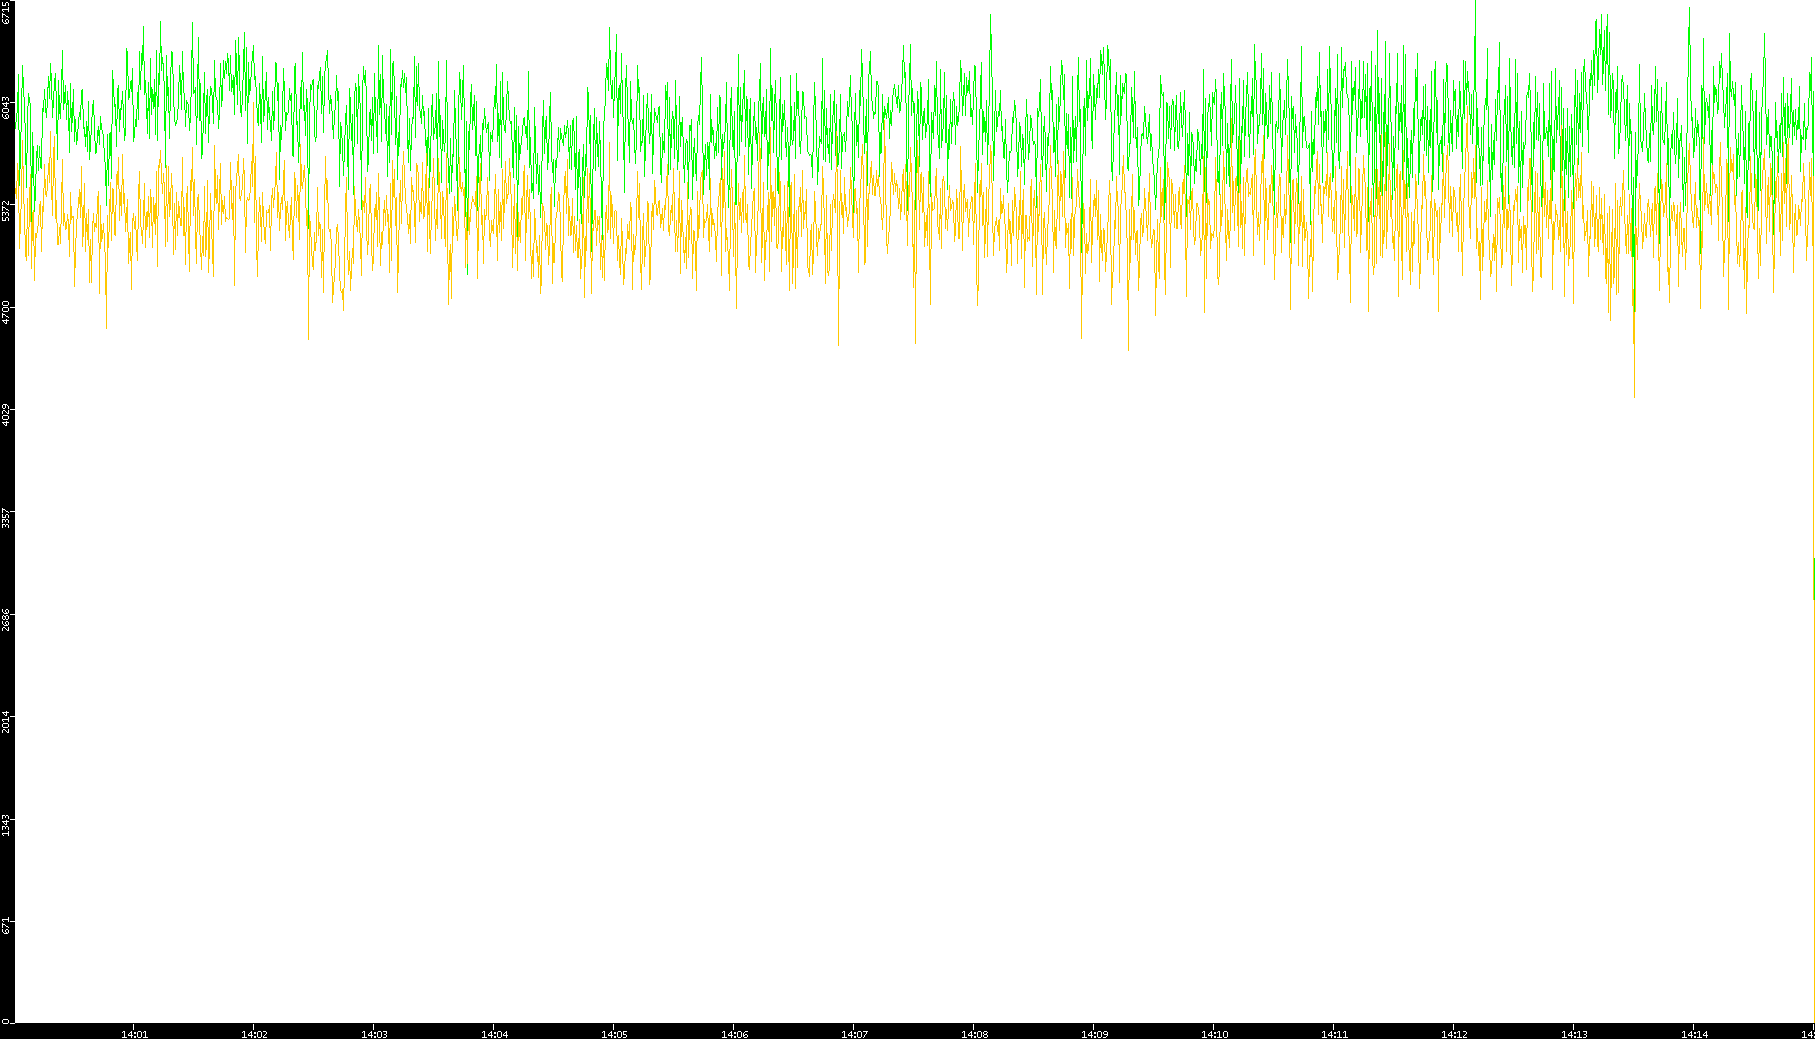The height and width of the screenshot is (1039, 1815).
Task: Click the 14:01 time label
Action: point(134,1034)
